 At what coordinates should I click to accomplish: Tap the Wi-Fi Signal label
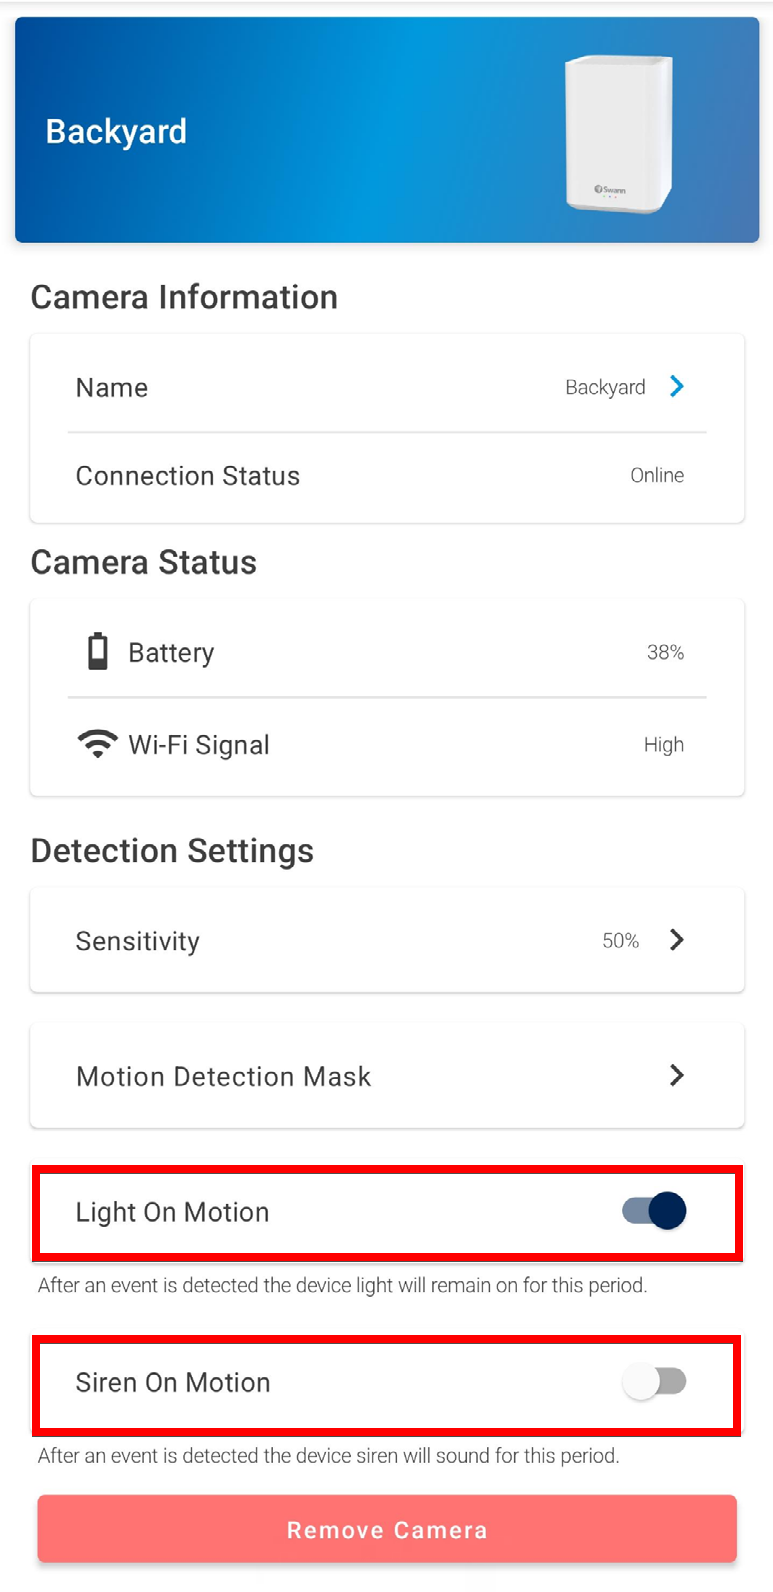click(x=199, y=745)
